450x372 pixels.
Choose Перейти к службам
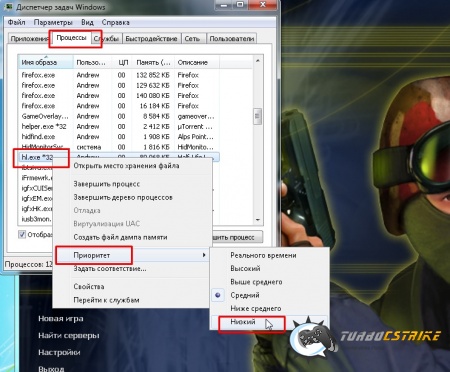pyautogui.click(x=106, y=300)
